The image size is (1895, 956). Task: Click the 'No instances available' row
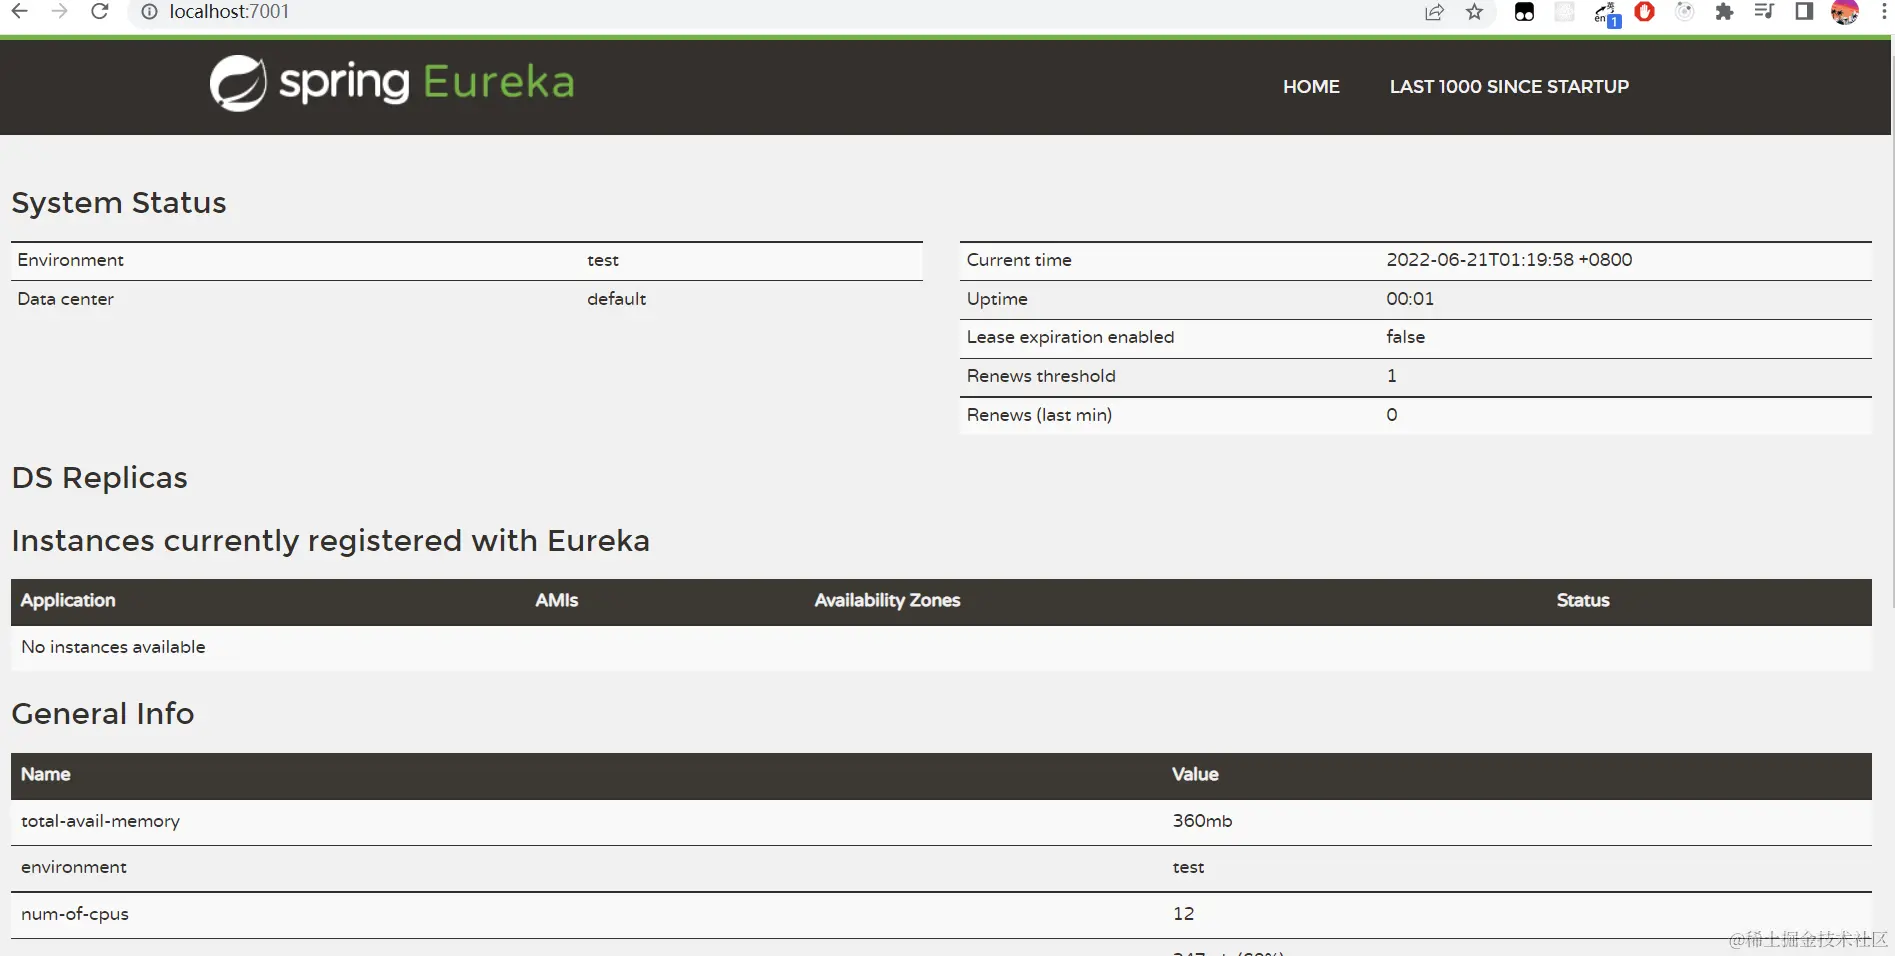point(941,647)
